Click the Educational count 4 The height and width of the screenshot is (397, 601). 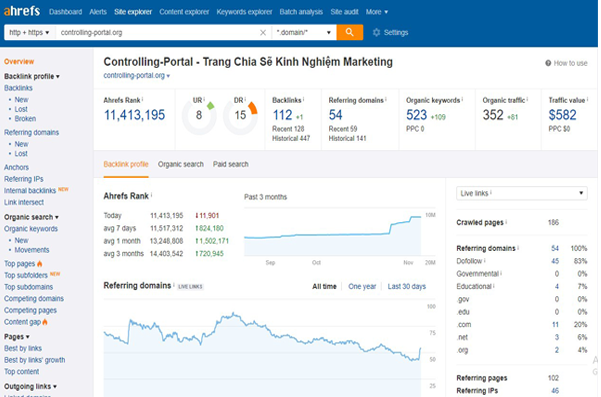[557, 287]
